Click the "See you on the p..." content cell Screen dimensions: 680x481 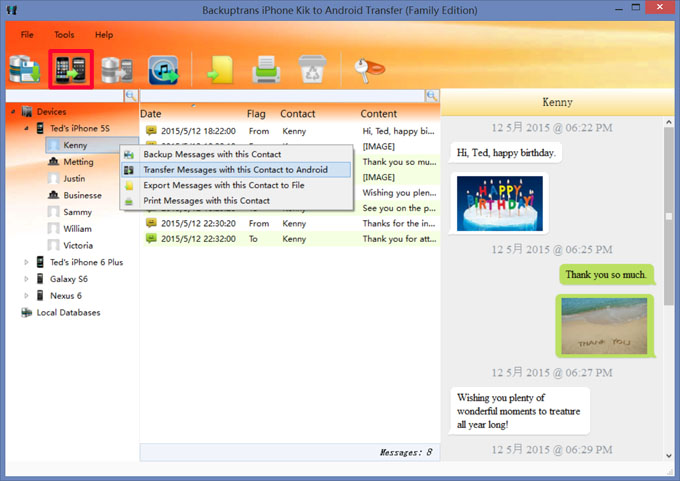click(399, 208)
